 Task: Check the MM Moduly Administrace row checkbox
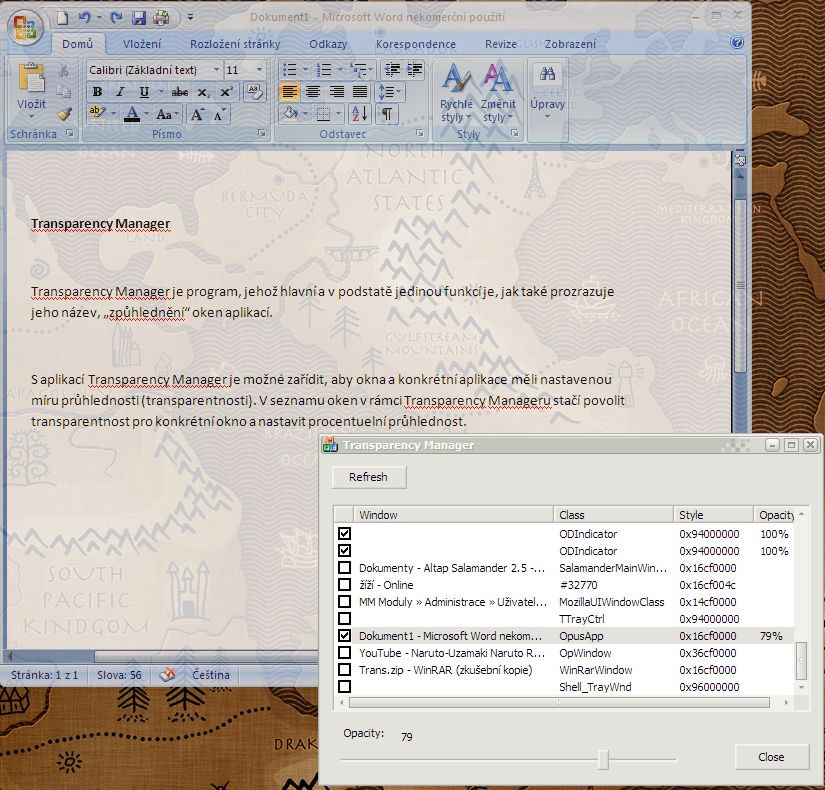point(345,602)
